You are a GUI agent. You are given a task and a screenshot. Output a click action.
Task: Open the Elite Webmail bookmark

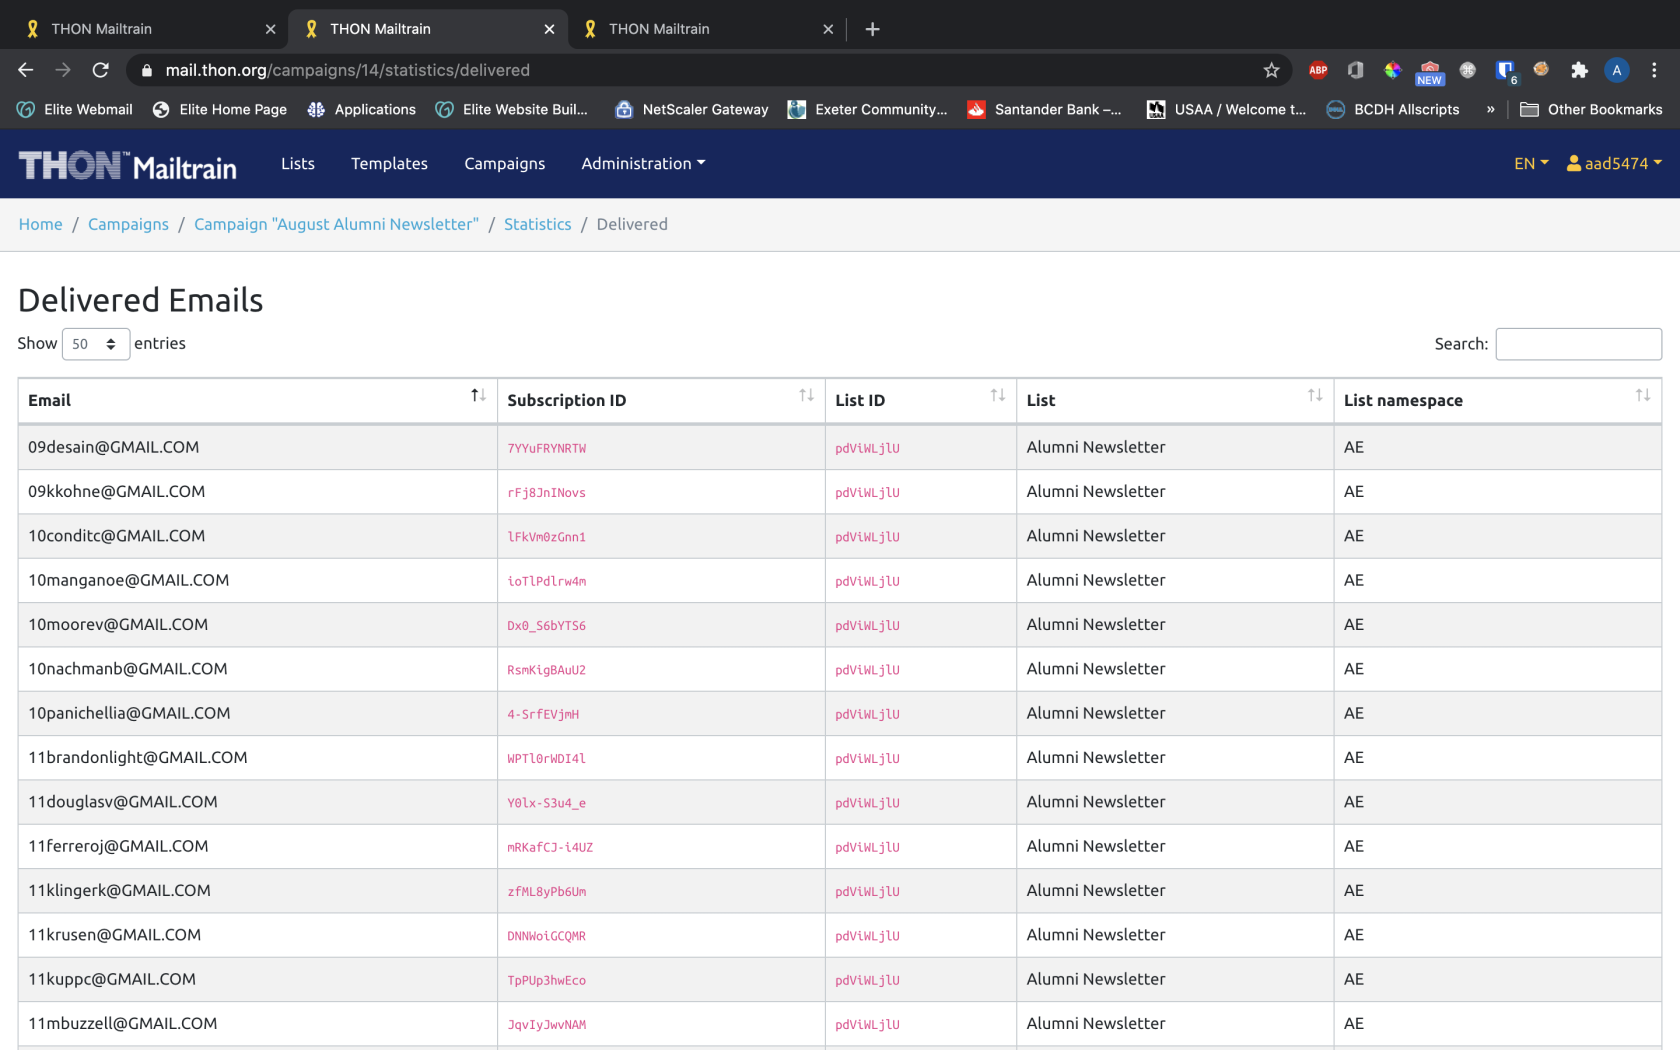[75, 109]
